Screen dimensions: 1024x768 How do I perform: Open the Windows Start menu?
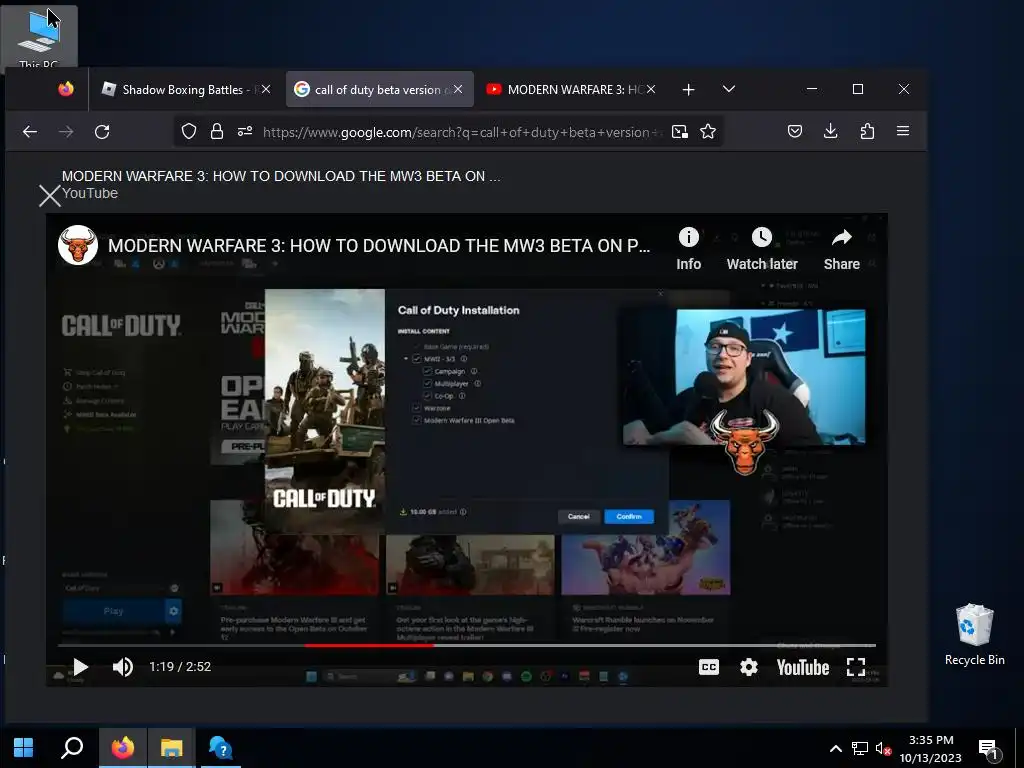click(x=24, y=748)
